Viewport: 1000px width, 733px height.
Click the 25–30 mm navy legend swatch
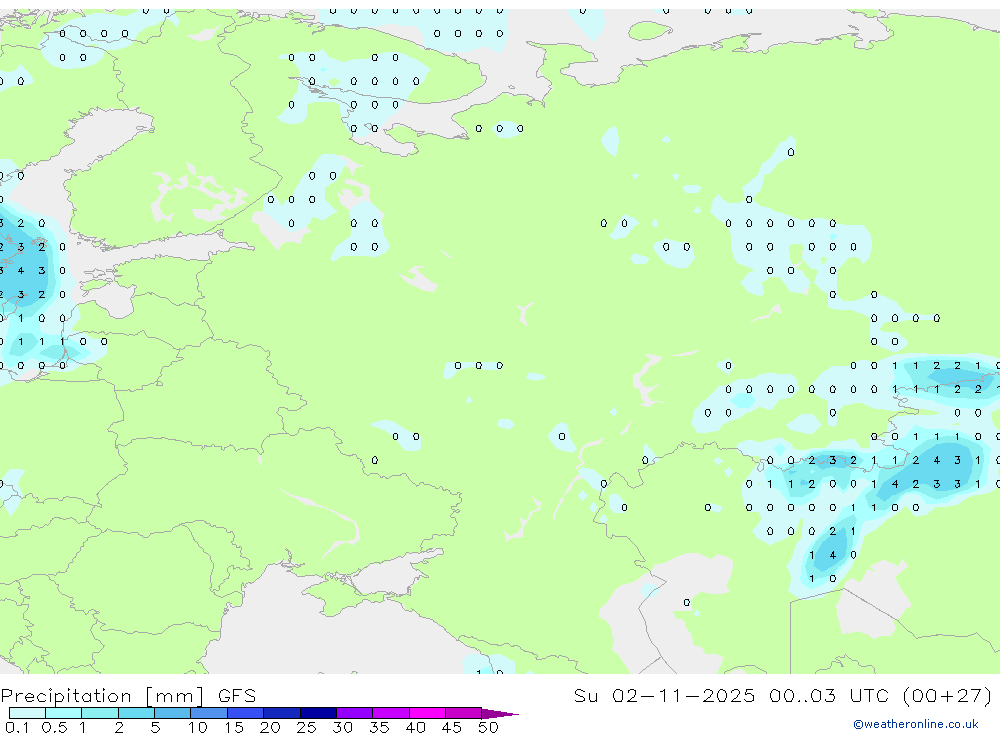[x=318, y=713]
